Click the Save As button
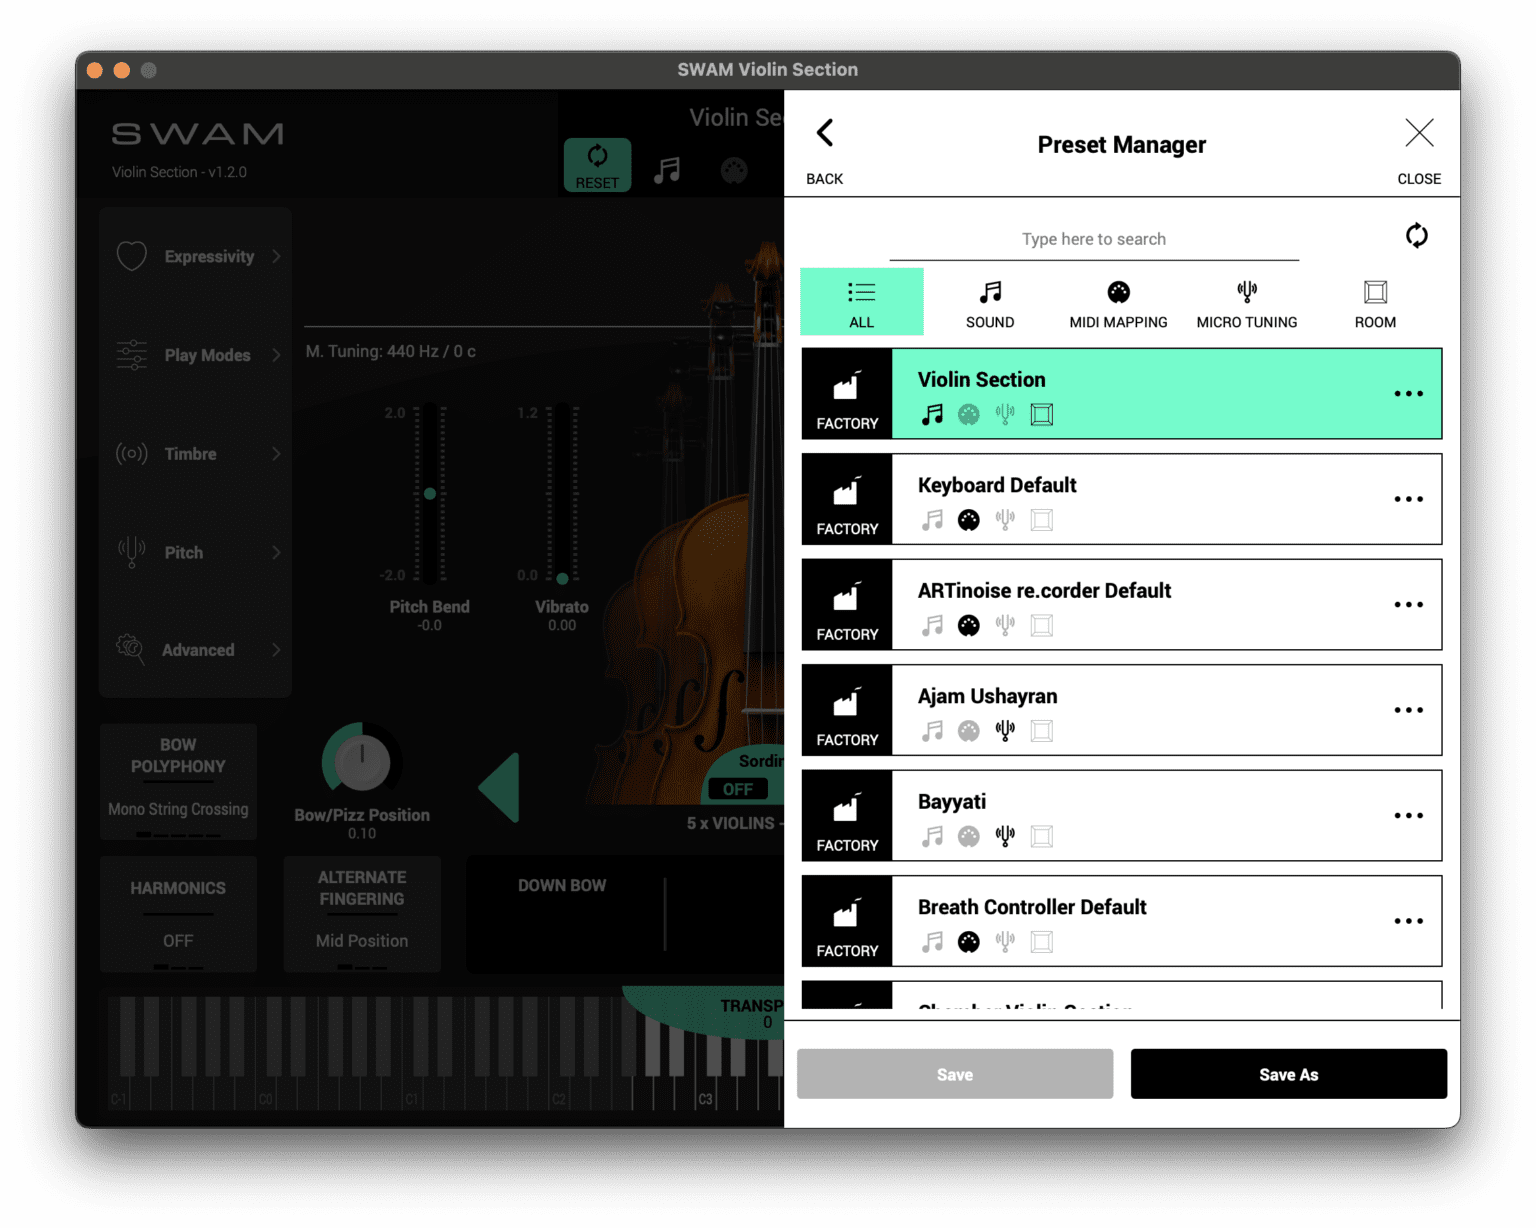Viewport: 1536px width, 1228px height. [1288, 1073]
